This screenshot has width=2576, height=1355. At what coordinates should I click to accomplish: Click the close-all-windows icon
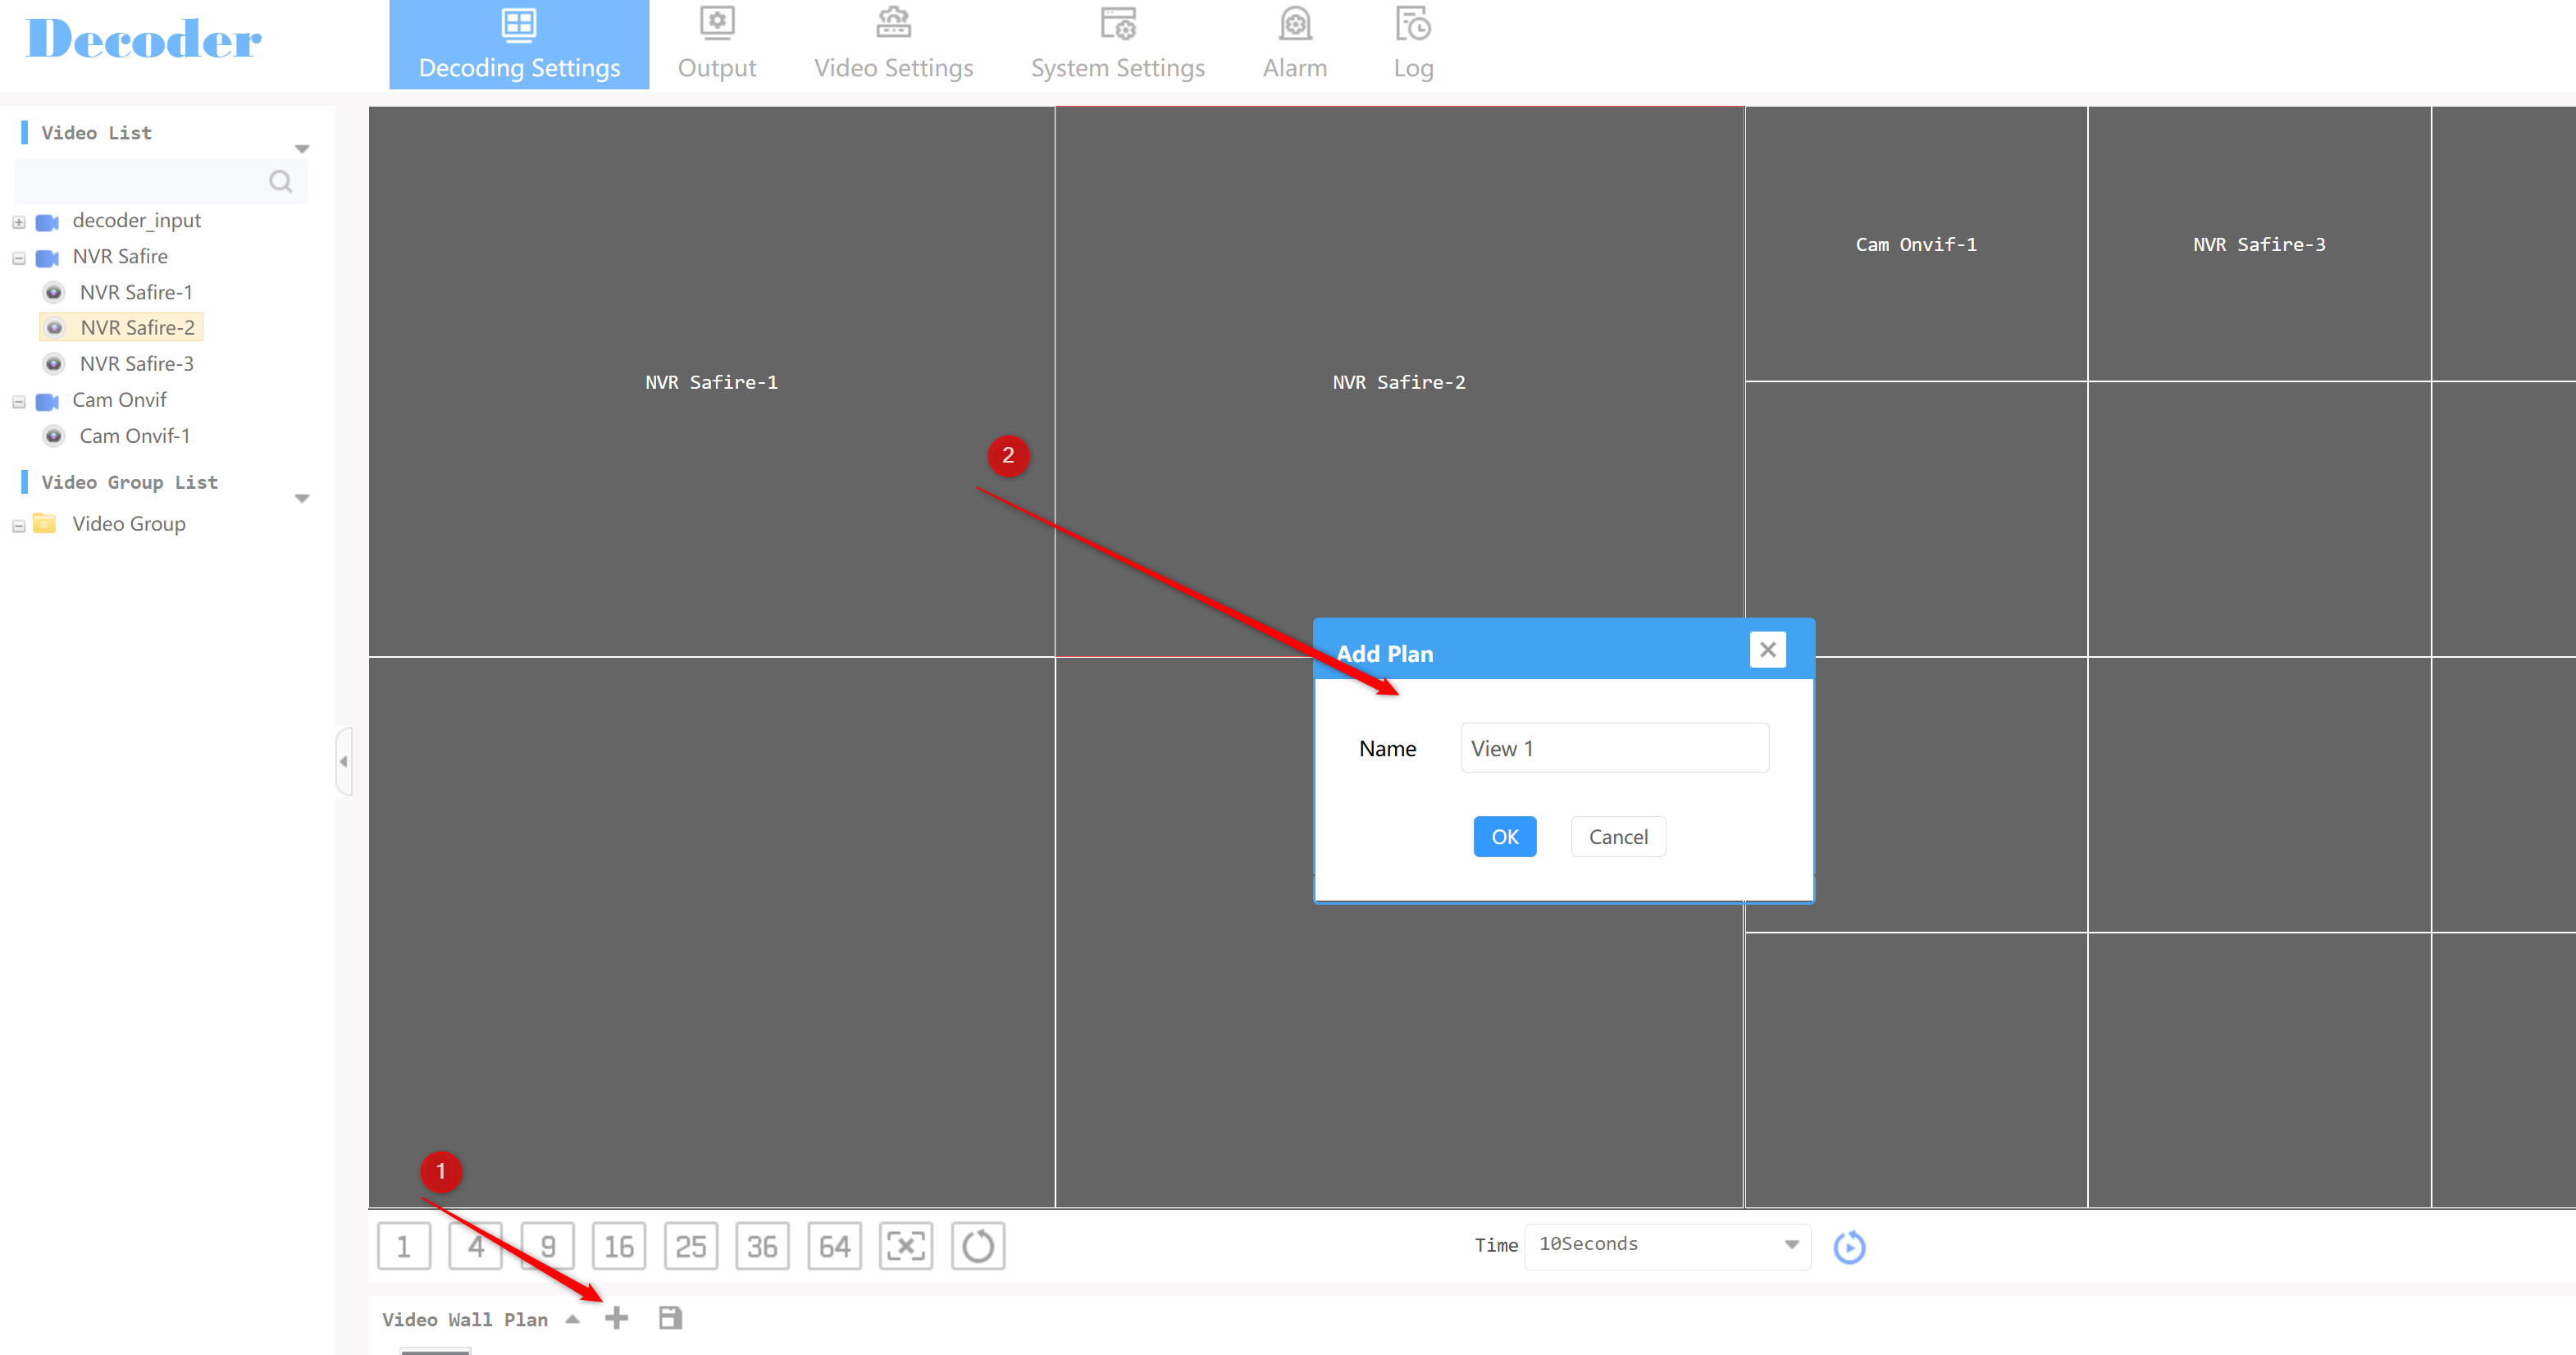pyautogui.click(x=906, y=1246)
